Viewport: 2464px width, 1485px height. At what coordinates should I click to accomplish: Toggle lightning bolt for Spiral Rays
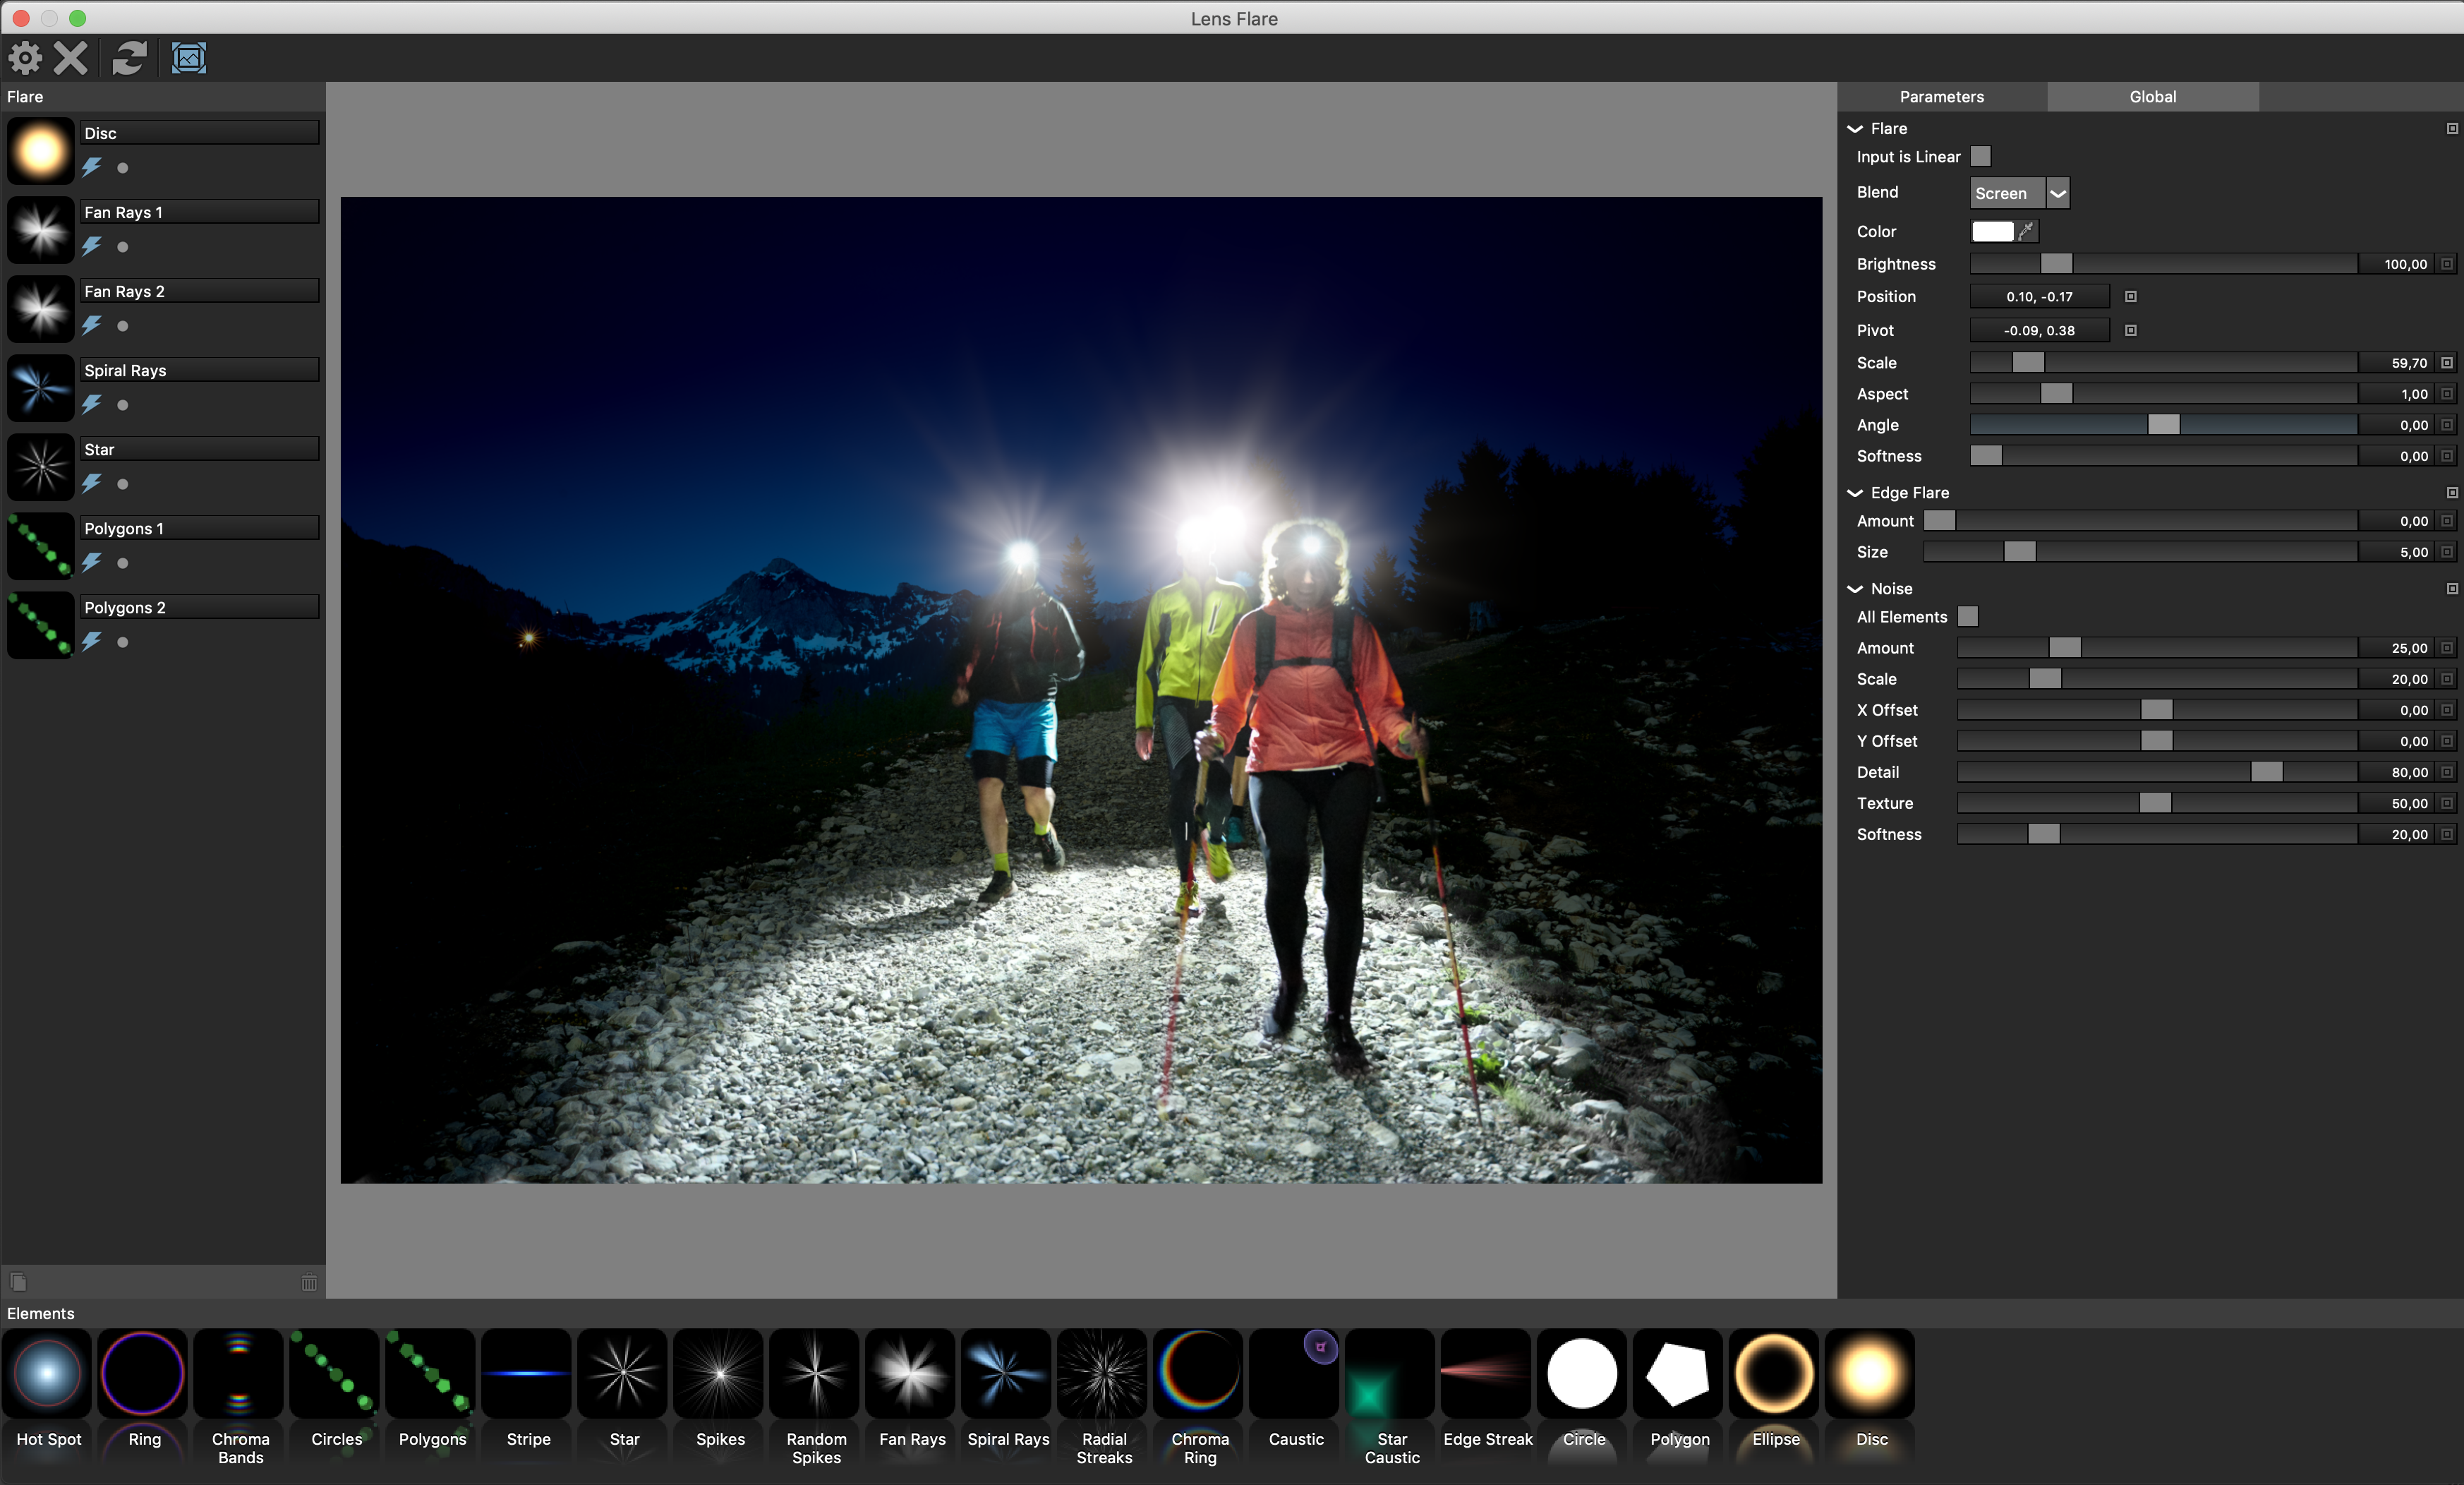click(x=92, y=404)
